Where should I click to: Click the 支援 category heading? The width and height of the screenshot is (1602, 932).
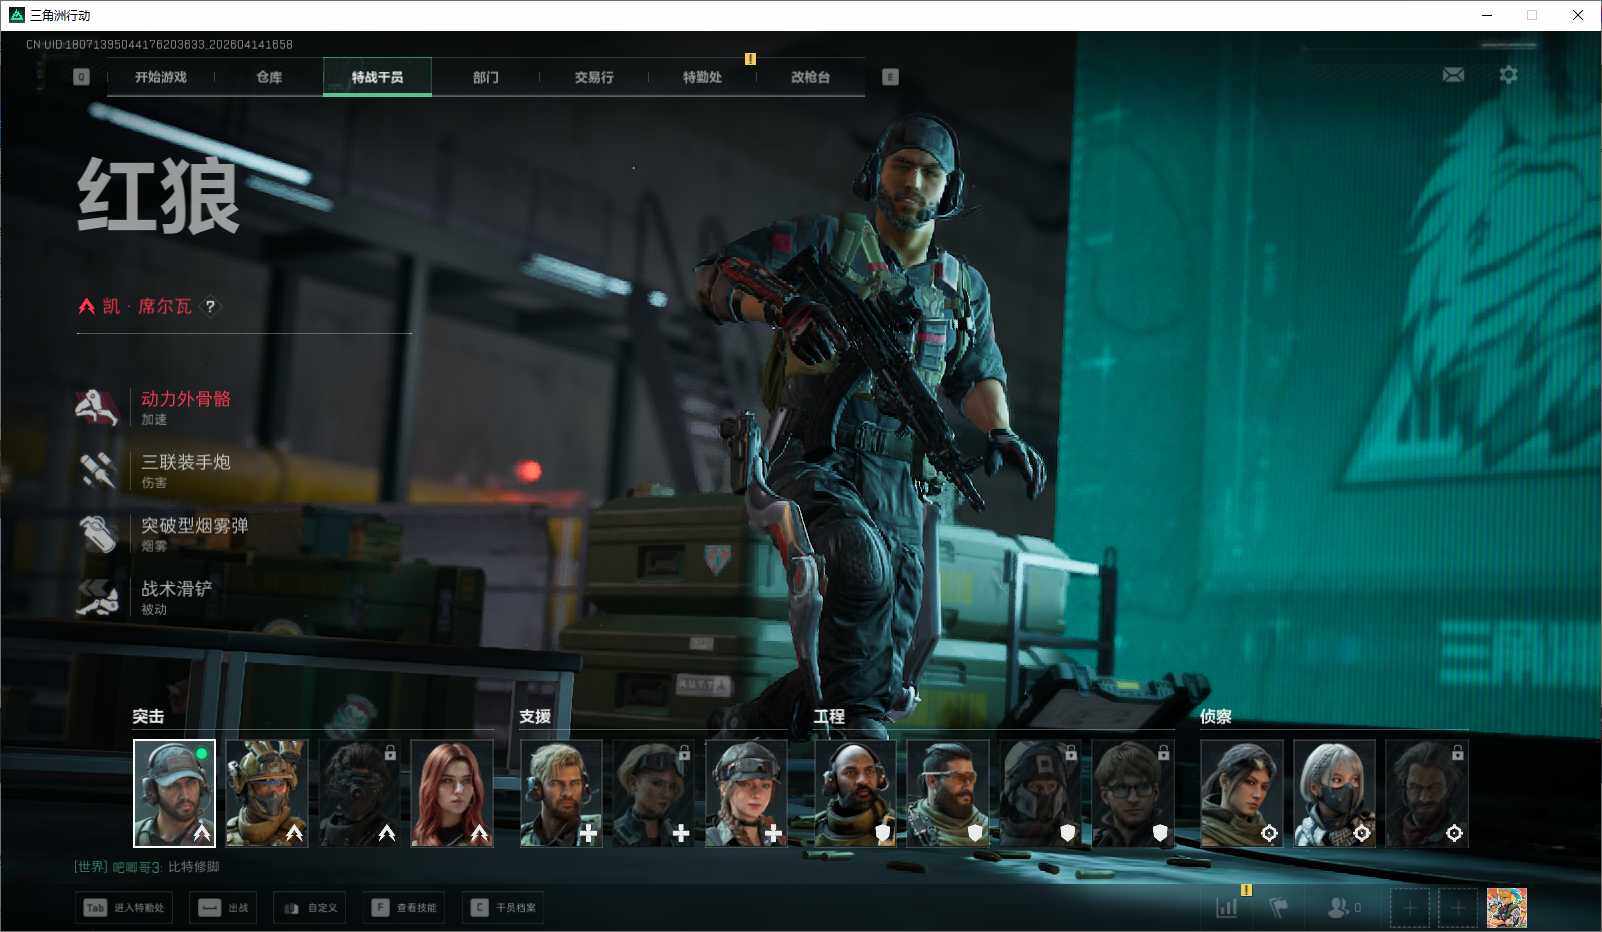click(535, 717)
